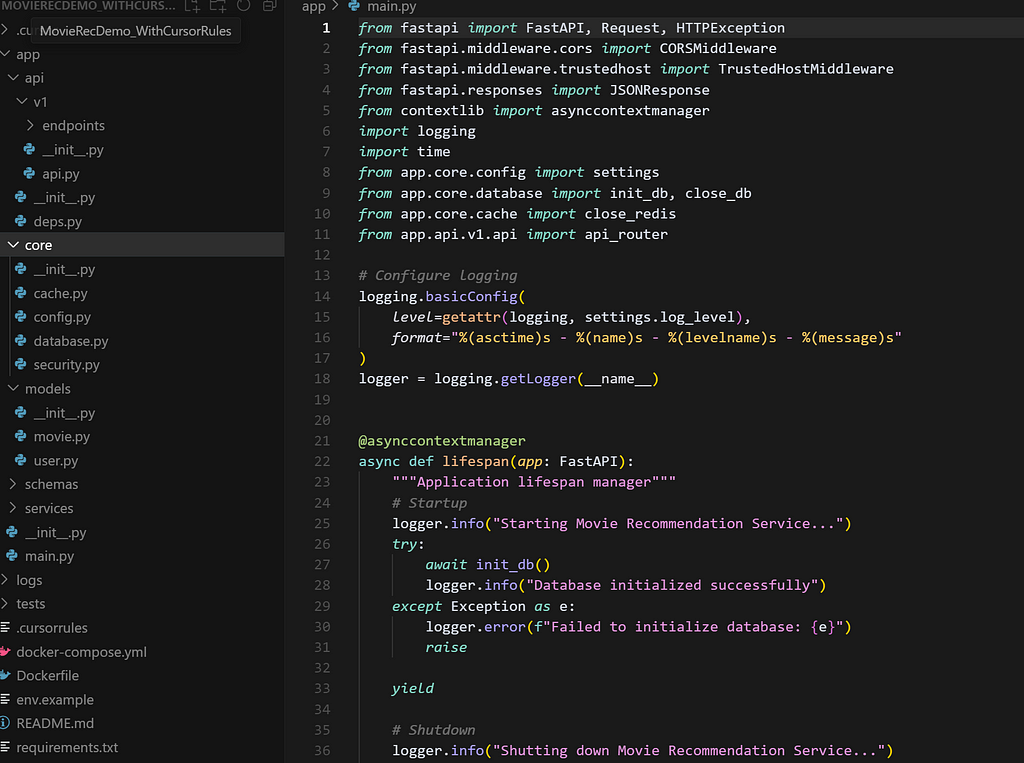
Task: Select the __init__.py icon directly above deps.py
Action: pyautogui.click(x=21, y=197)
